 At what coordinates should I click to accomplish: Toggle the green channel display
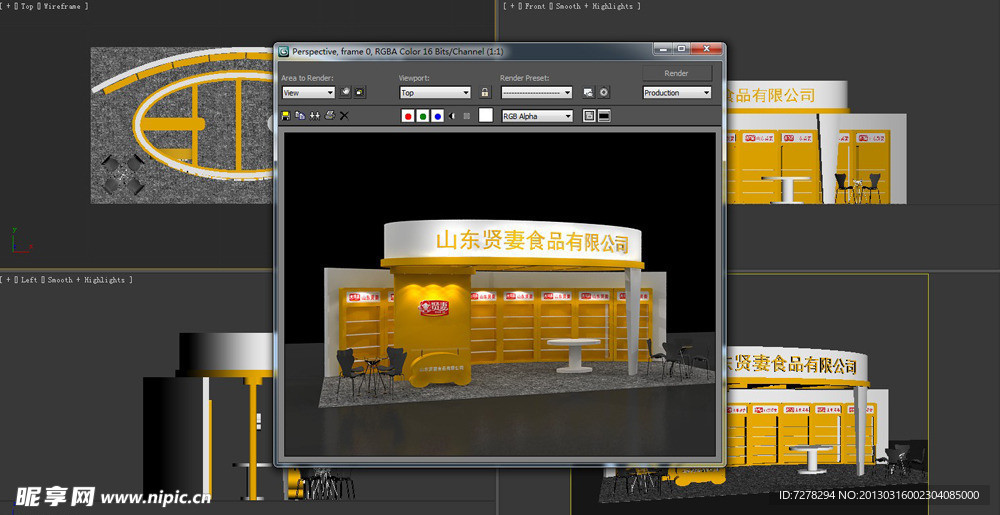[423, 116]
